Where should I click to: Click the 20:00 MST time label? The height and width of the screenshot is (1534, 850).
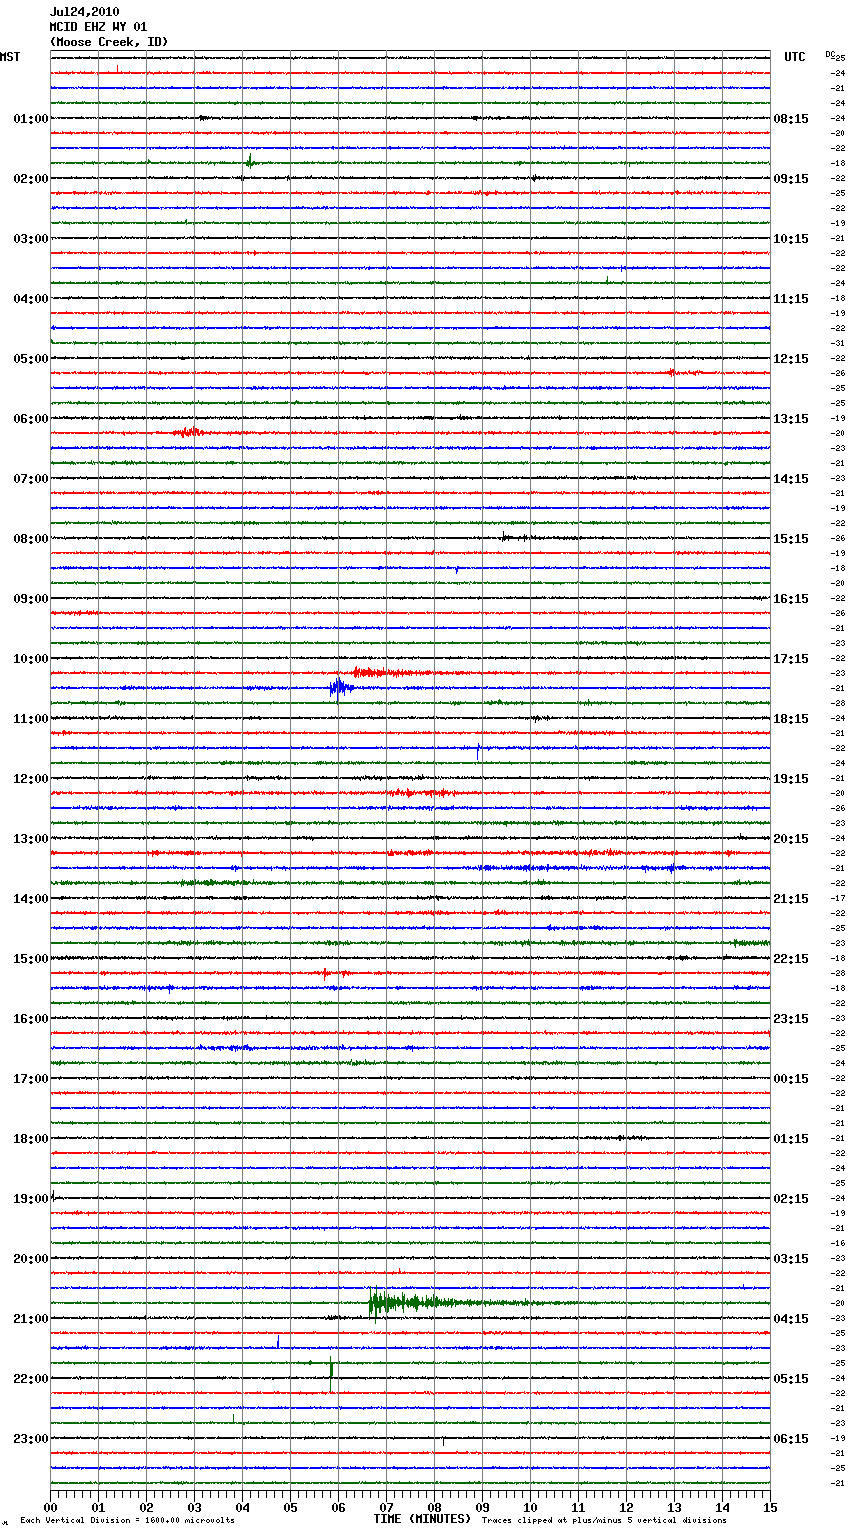coord(31,1259)
